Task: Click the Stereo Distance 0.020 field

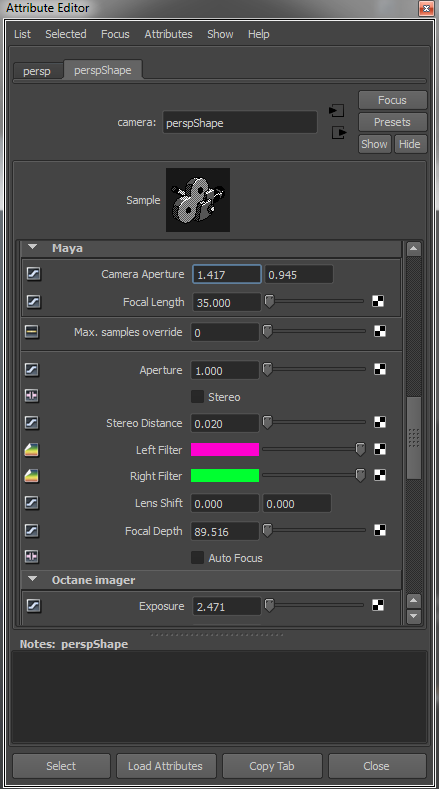Action: (x=225, y=423)
